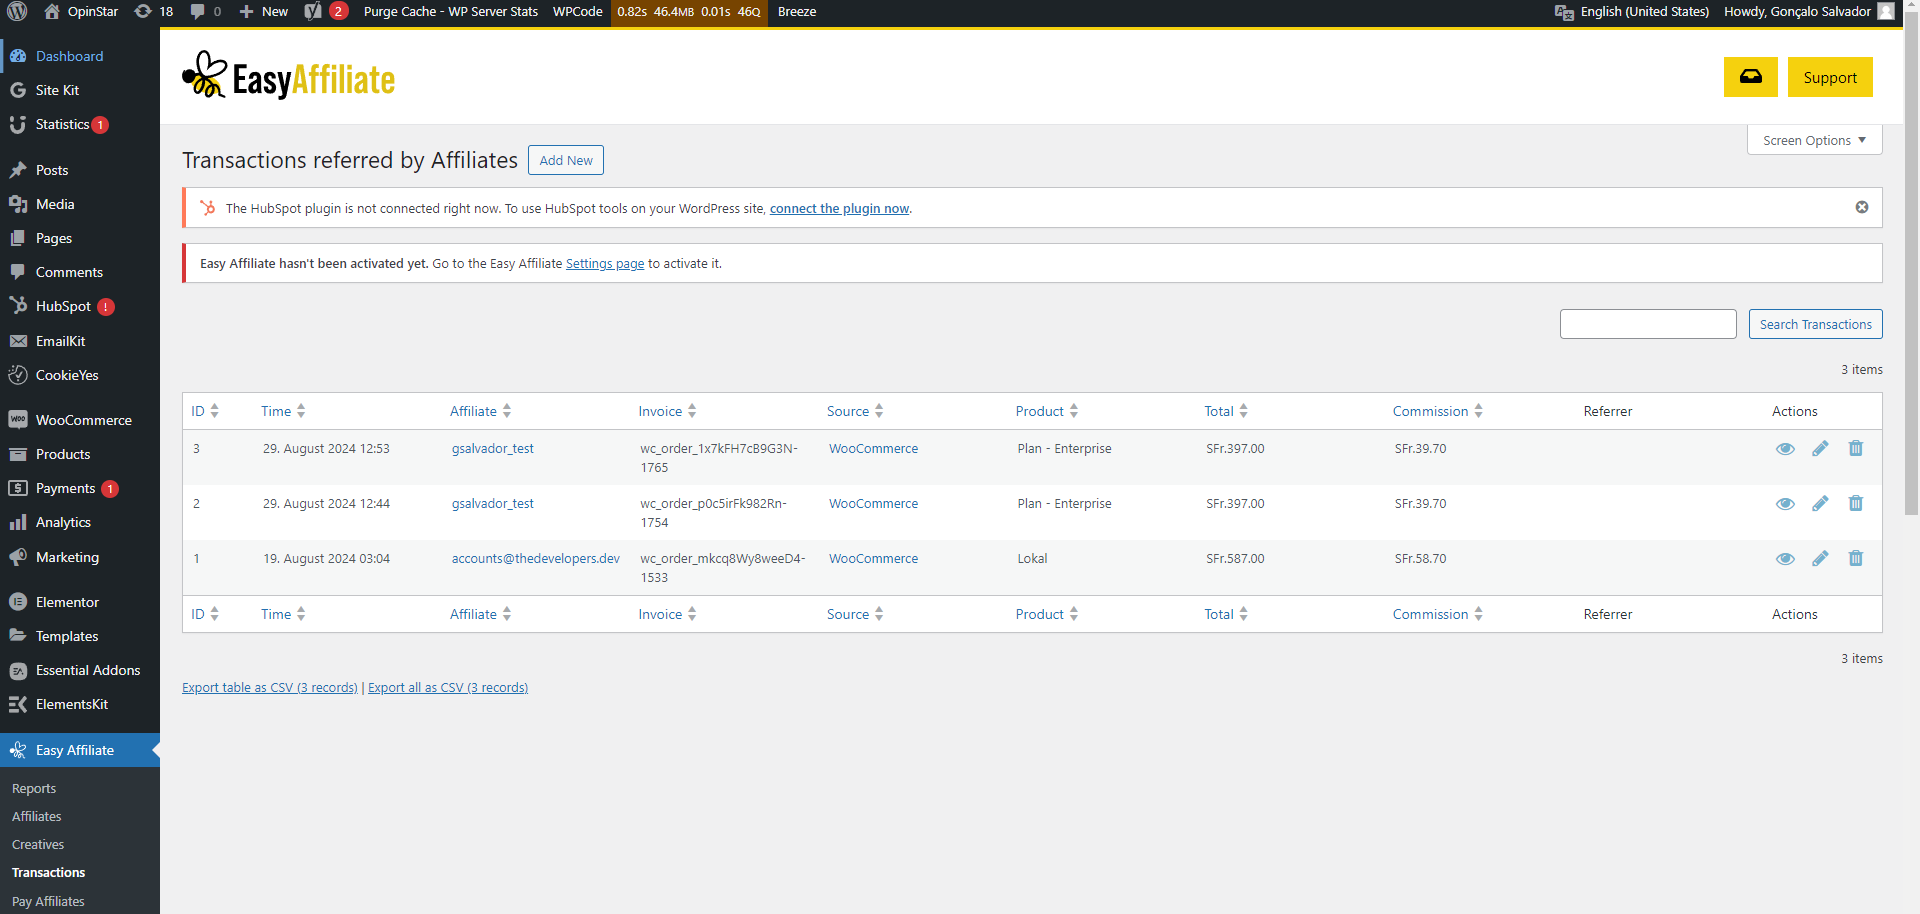Focus the transactions search input field
This screenshot has width=1920, height=914.
[1647, 324]
